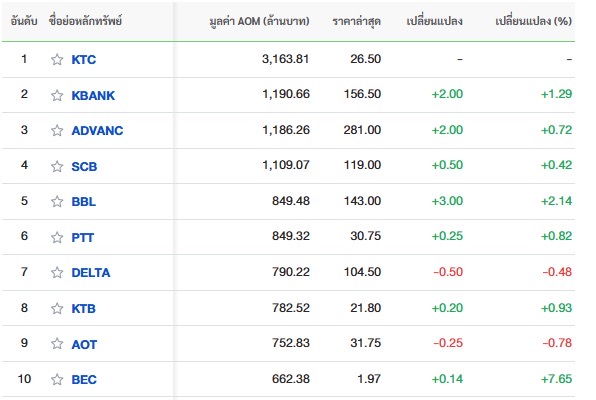Image resolution: width=596 pixels, height=400 pixels.
Task: Toggle the favorite star for DELTA
Action: (57, 273)
